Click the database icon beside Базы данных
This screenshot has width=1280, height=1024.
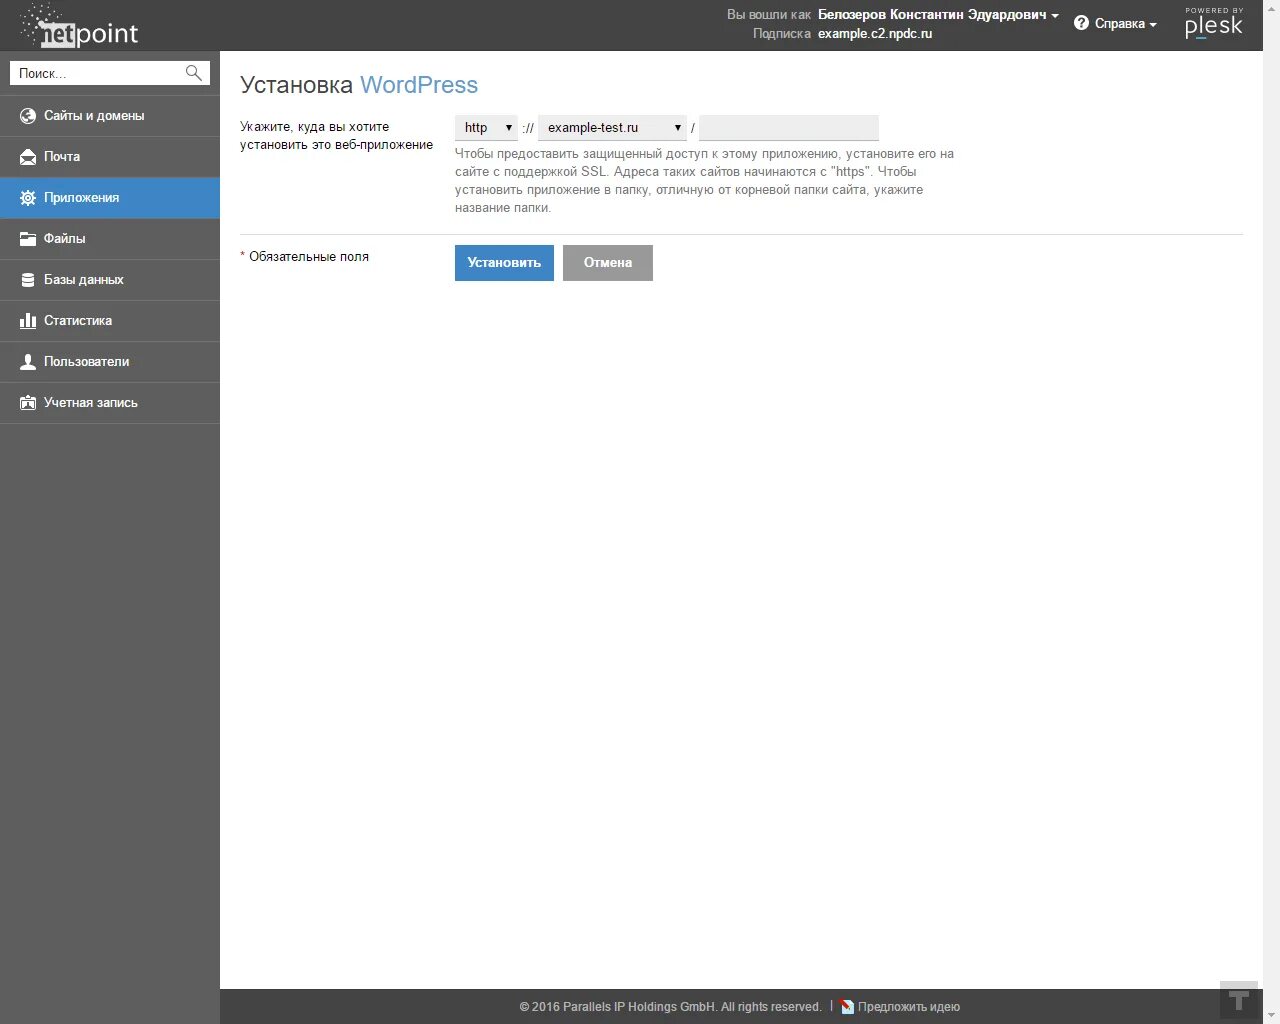coord(28,280)
